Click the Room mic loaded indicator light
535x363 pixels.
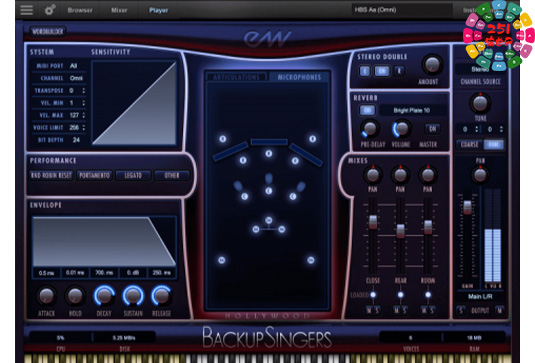(428, 294)
